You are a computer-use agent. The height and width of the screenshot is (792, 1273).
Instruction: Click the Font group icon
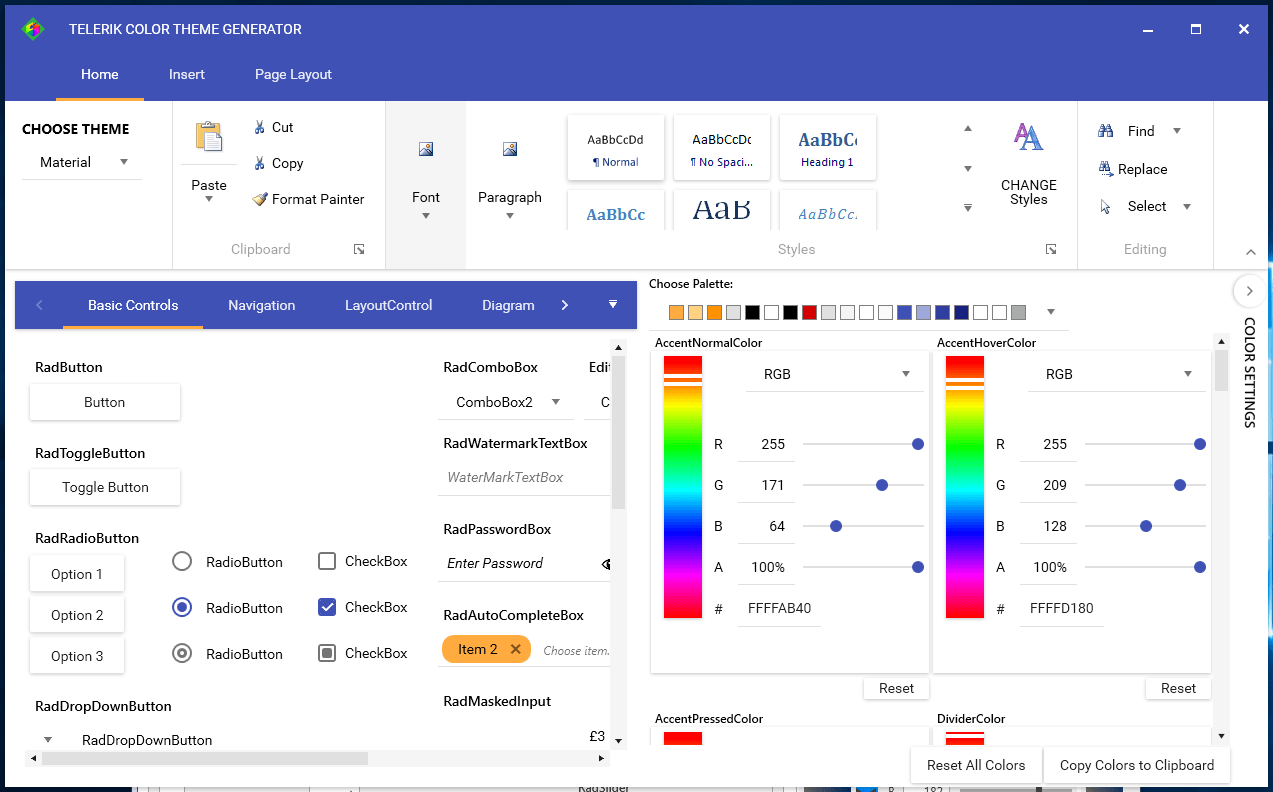(426, 149)
